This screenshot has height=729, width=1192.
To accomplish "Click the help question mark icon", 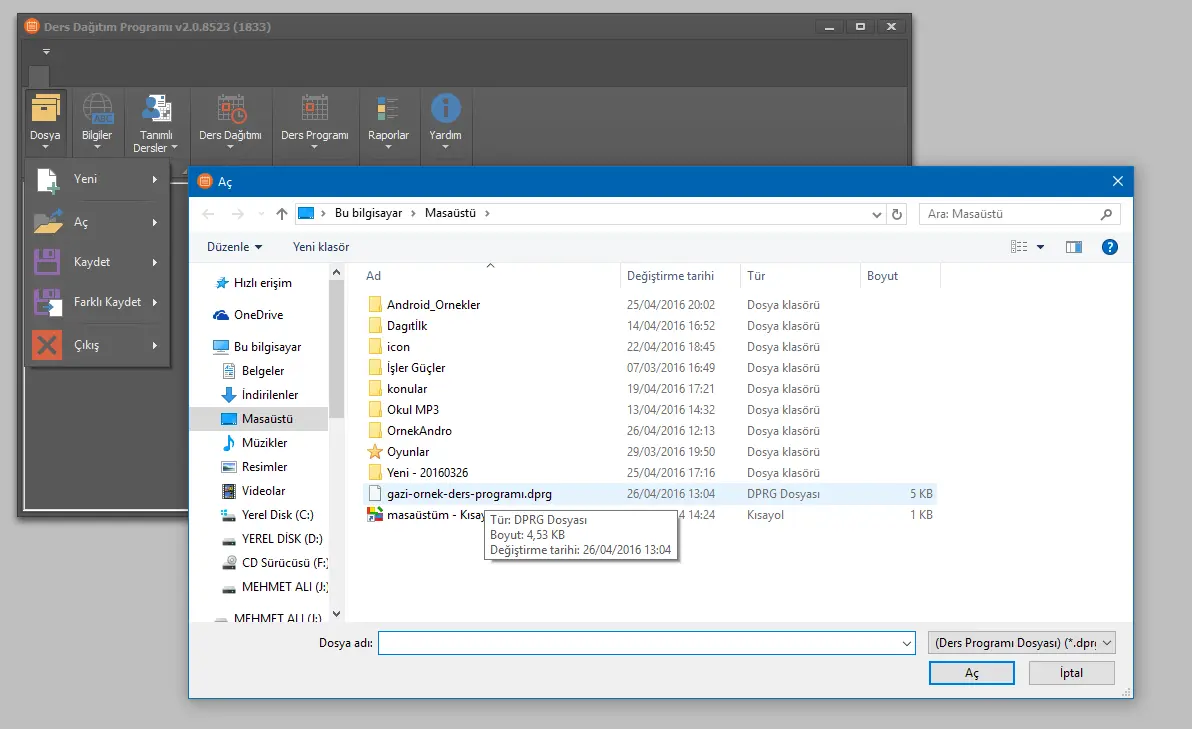I will tap(1109, 247).
